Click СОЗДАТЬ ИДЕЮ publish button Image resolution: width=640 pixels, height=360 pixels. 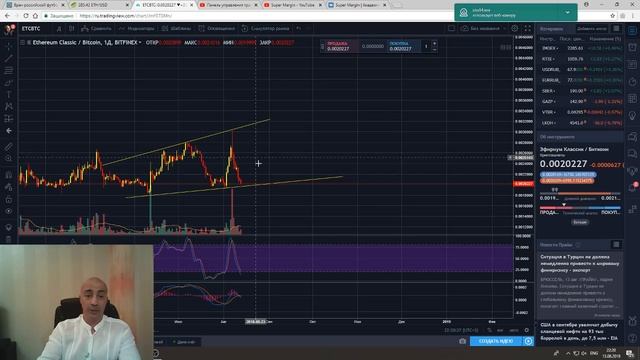coord(496,341)
